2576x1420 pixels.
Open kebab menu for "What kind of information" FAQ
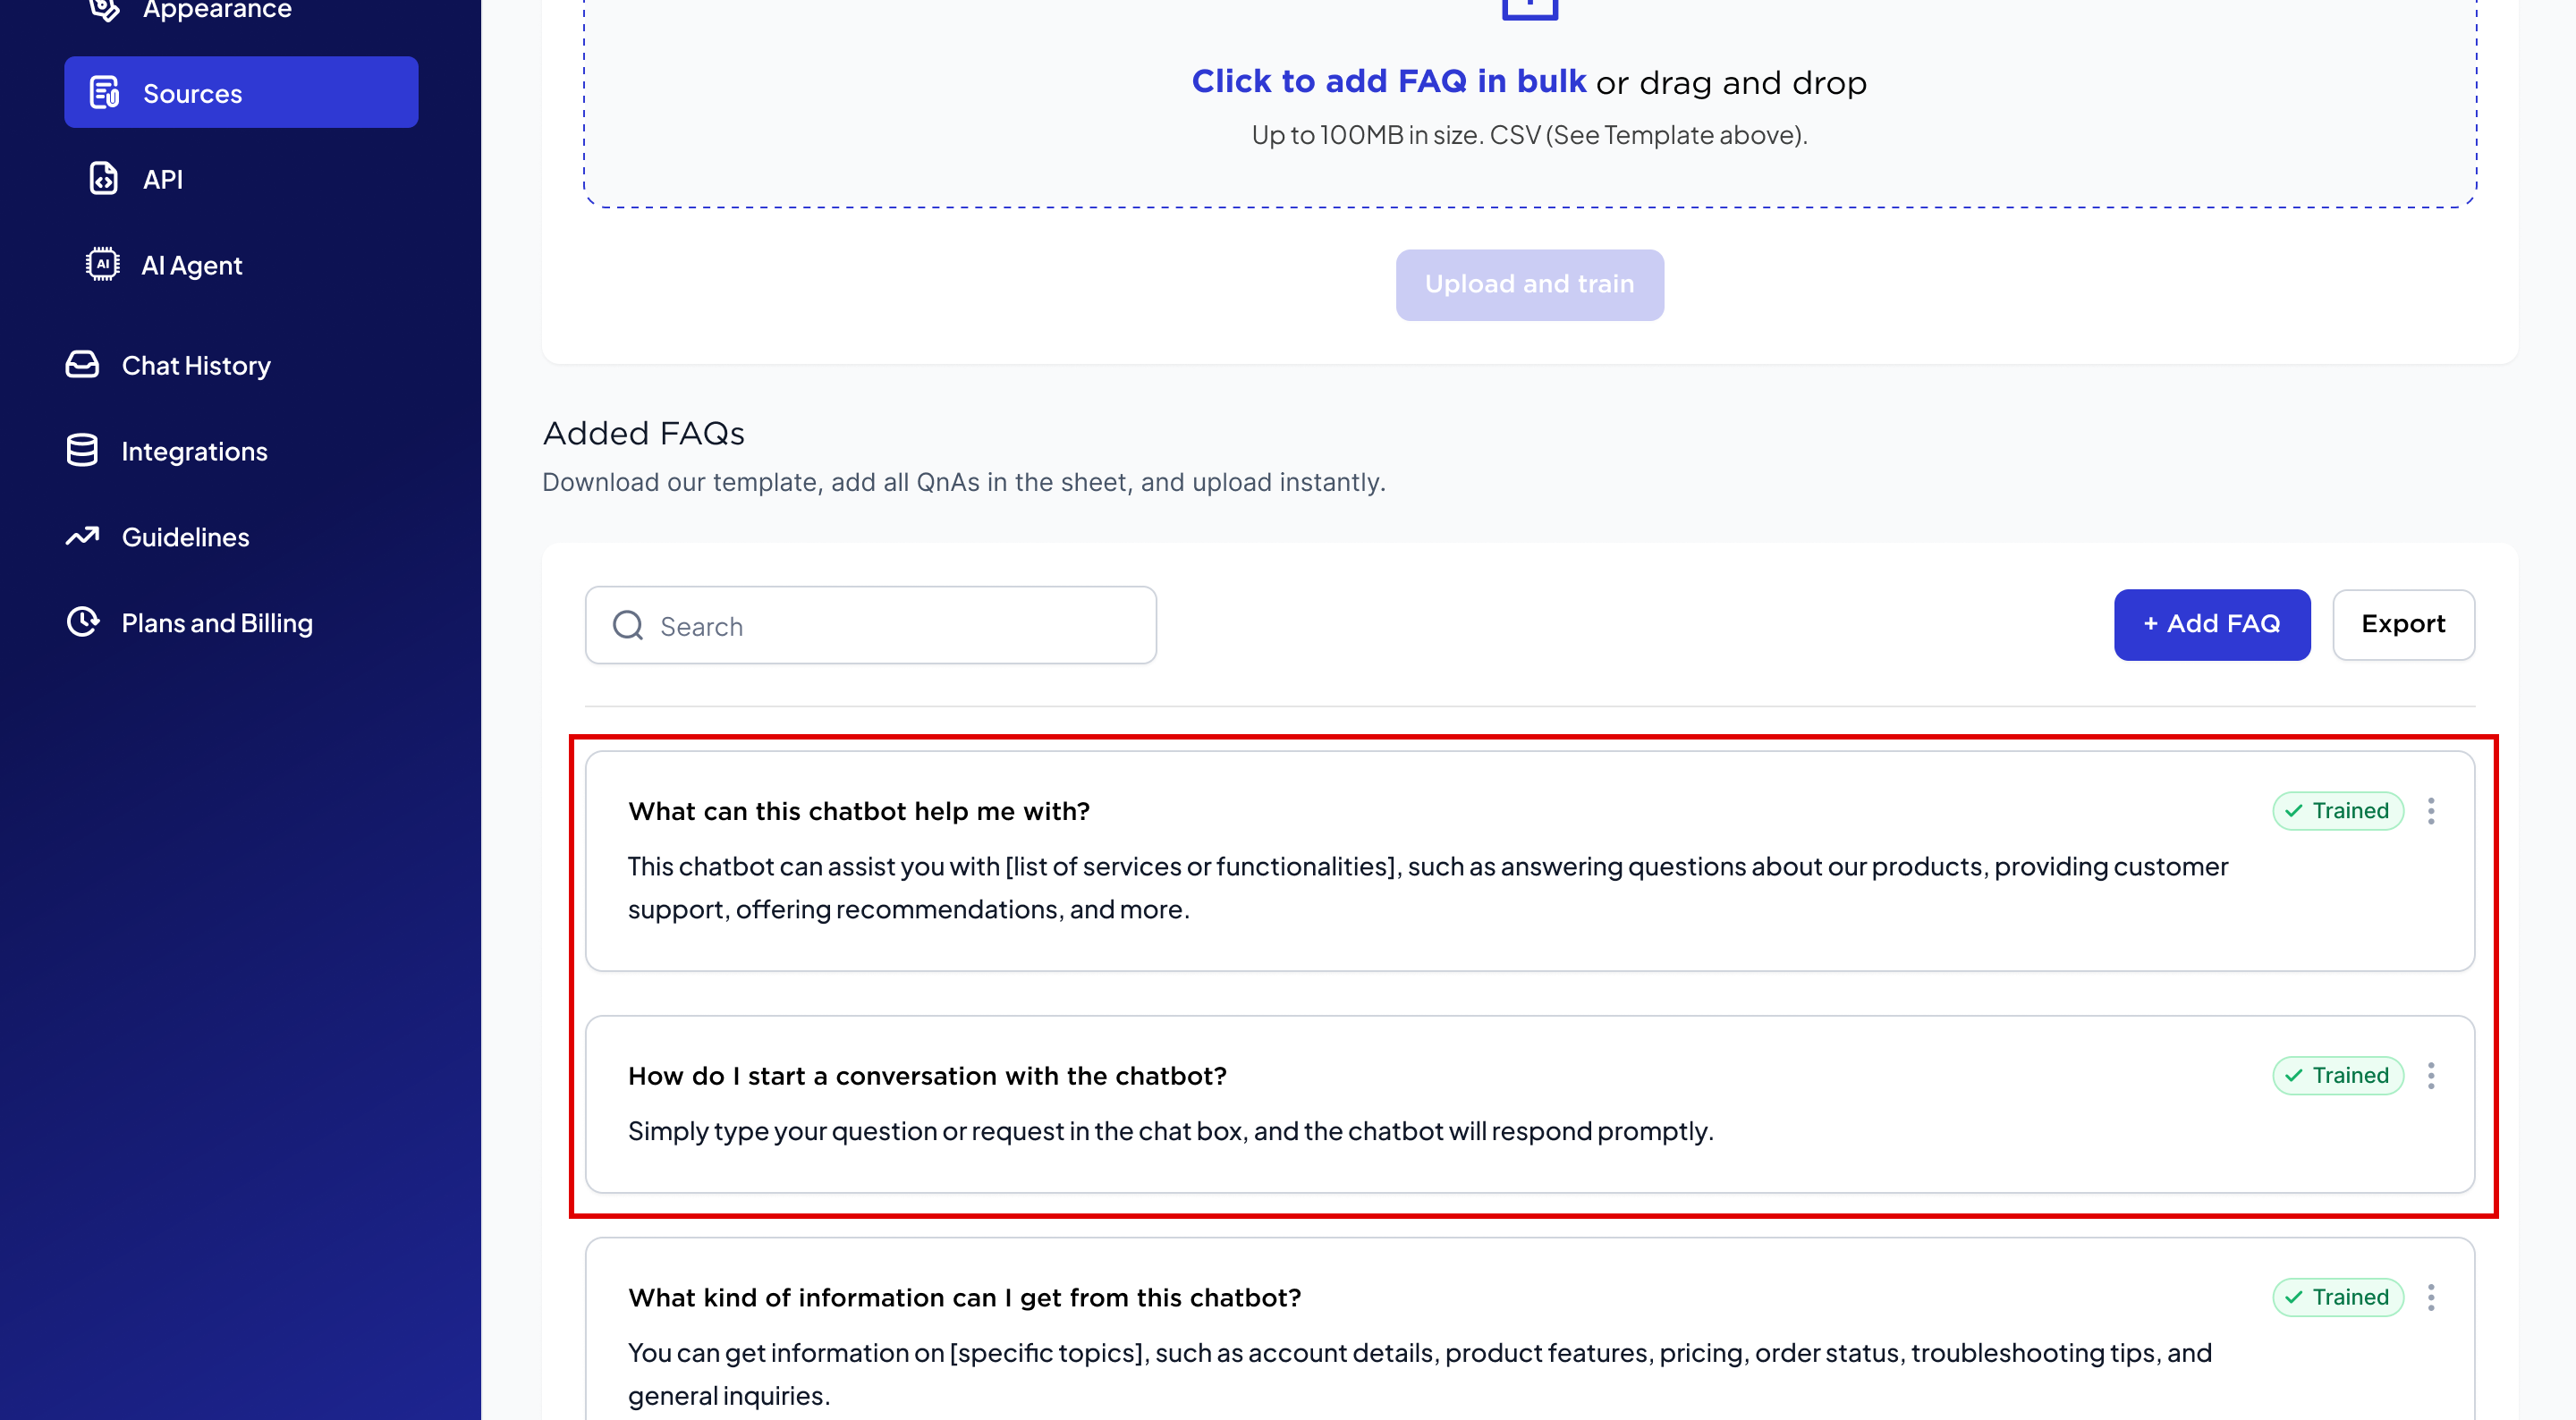2431,1298
